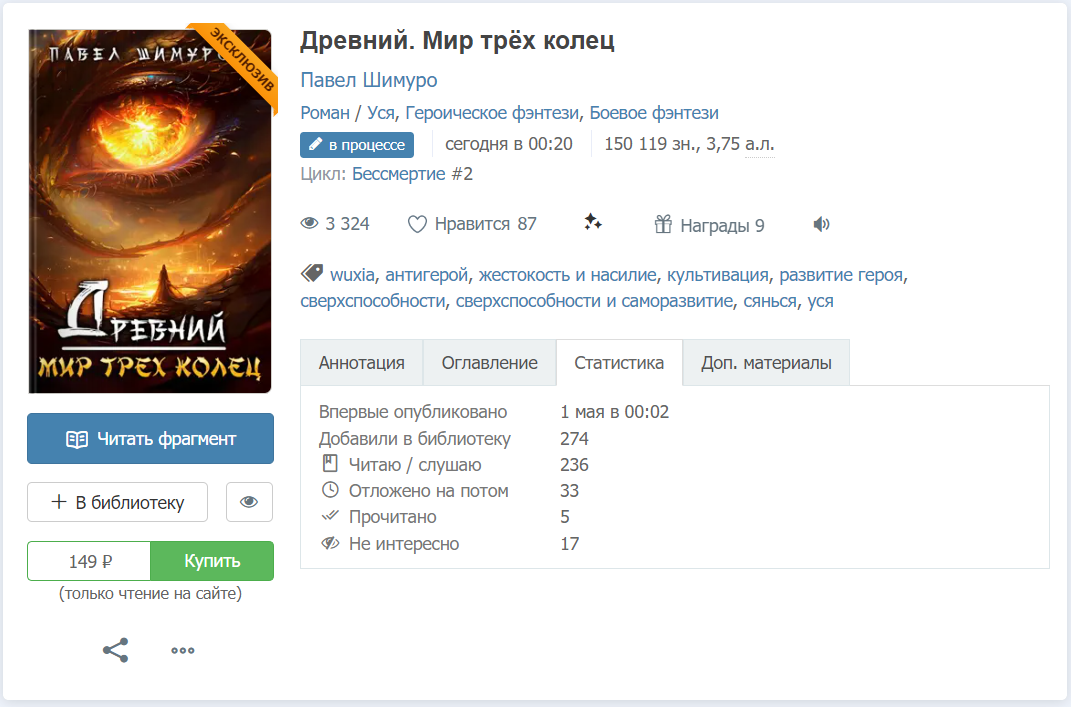Switch to the Оглавление tab
The image size is (1071, 707).
coord(489,363)
